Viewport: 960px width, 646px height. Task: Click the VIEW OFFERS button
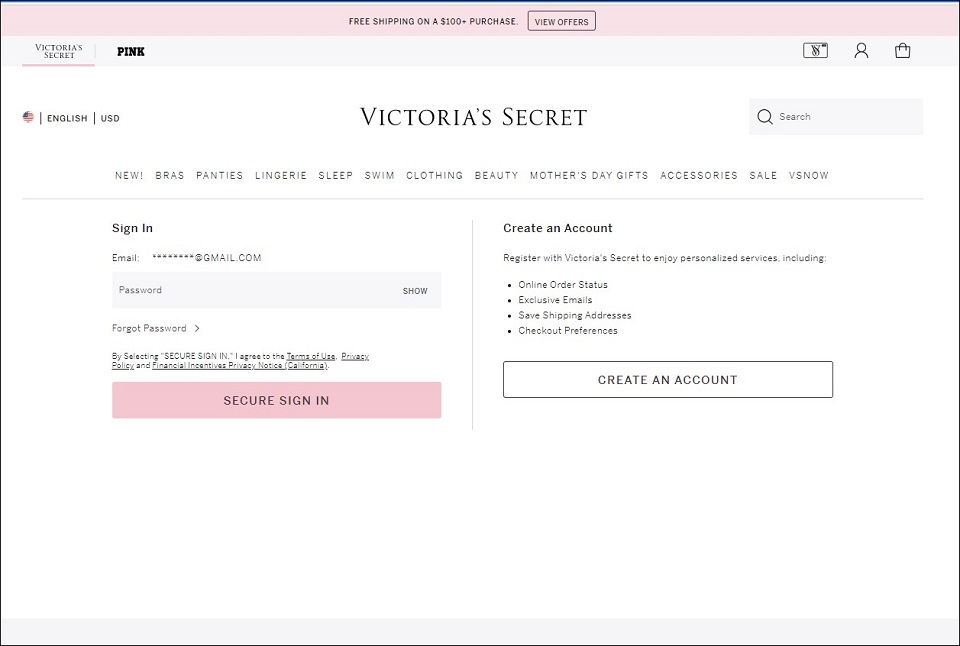click(x=561, y=21)
